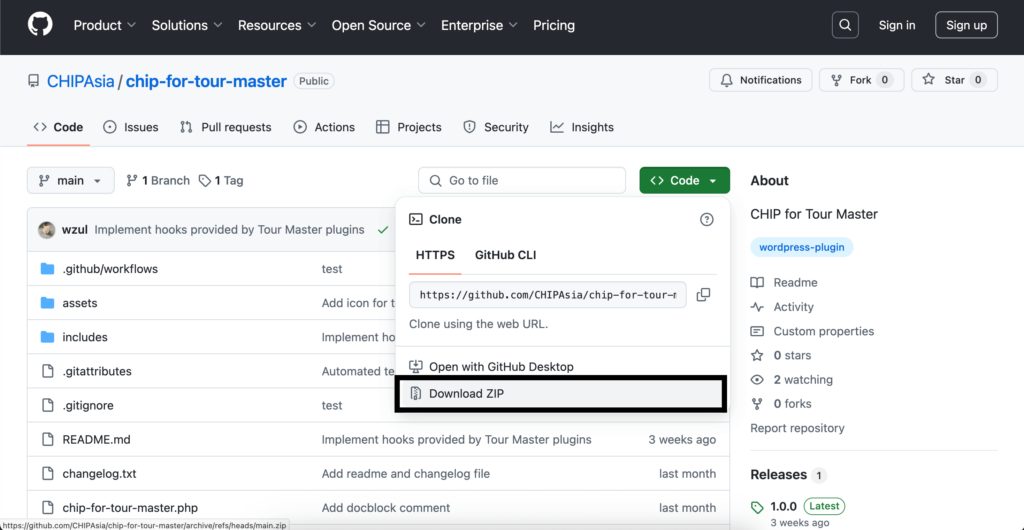
Task: Open the Issues tab
Action: 131,127
